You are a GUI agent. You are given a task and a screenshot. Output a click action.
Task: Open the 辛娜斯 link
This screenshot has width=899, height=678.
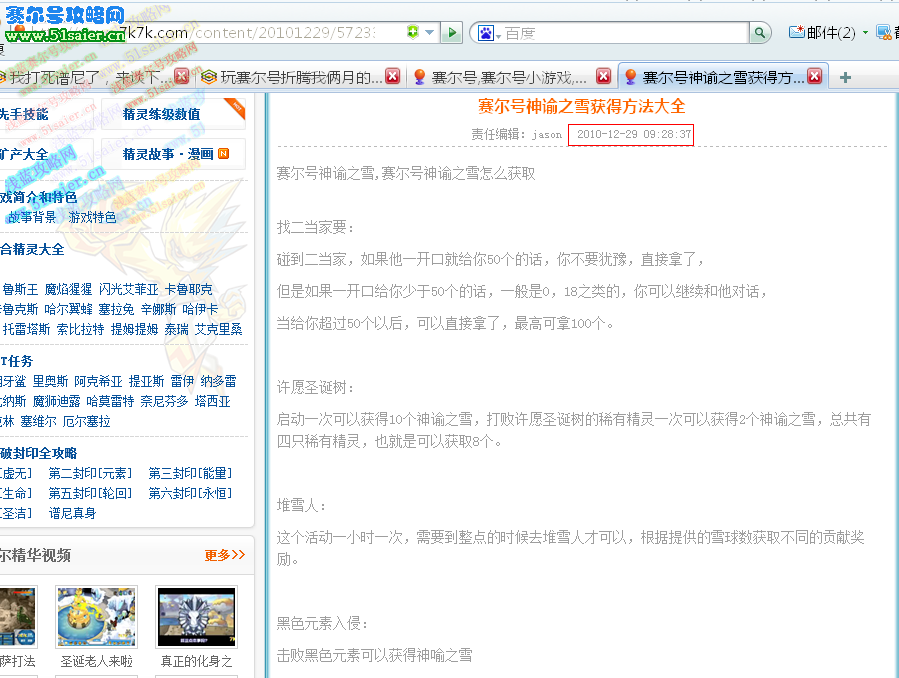pyautogui.click(x=158, y=309)
